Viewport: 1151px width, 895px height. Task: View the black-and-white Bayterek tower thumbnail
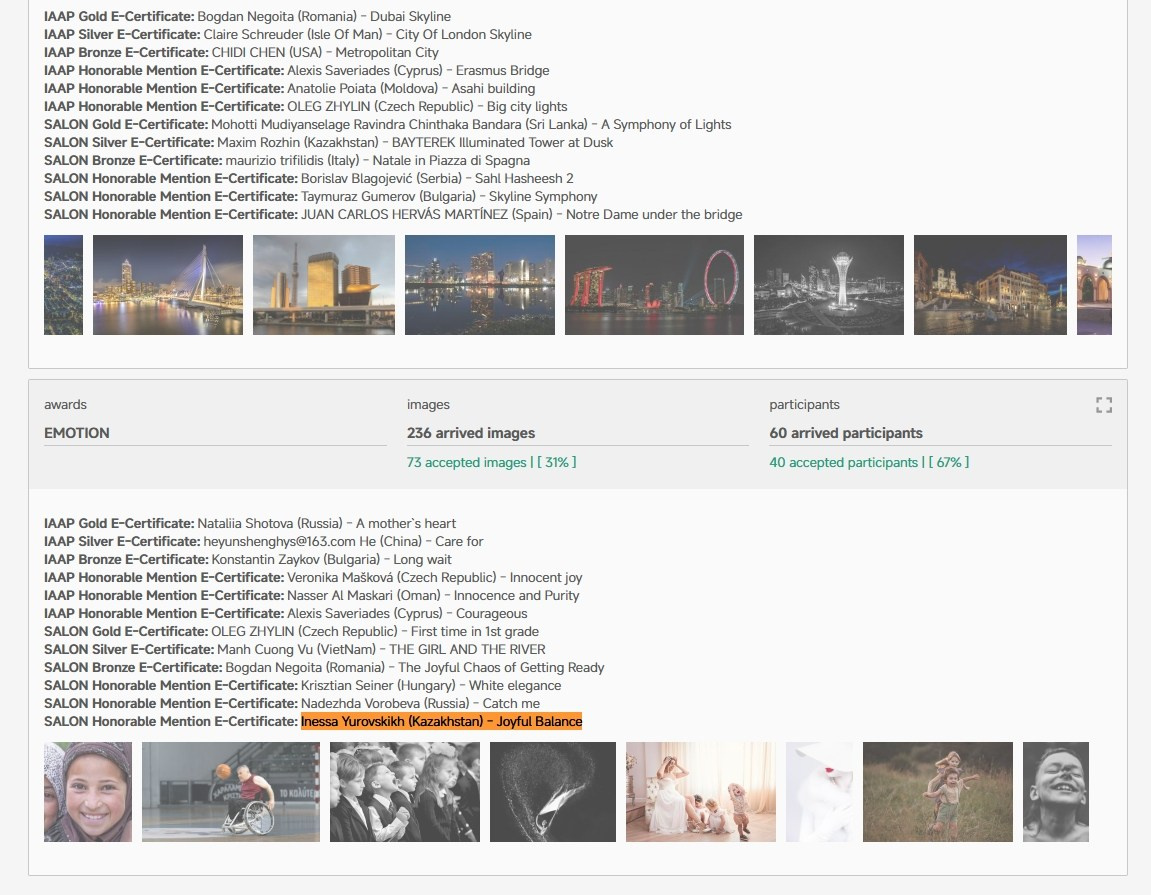829,285
